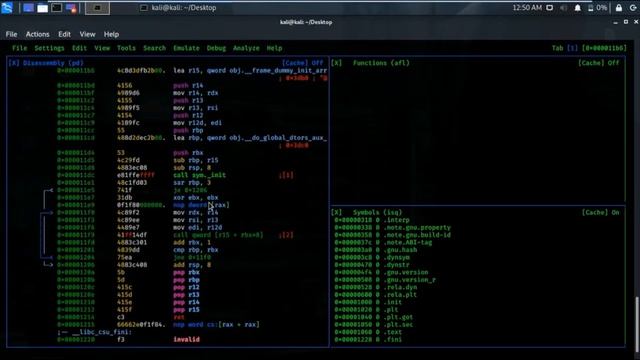Select the .plt.got symbol row
This screenshot has height=360, width=640.
(373, 317)
